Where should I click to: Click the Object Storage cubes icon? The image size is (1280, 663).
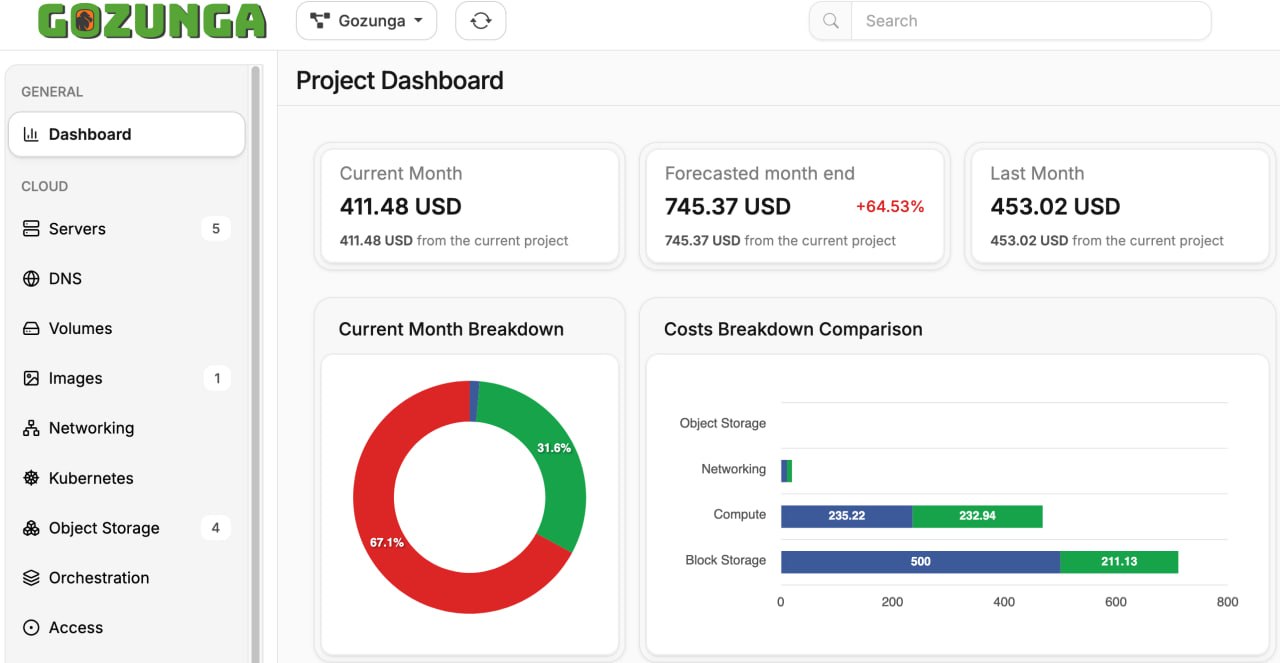pos(31,528)
